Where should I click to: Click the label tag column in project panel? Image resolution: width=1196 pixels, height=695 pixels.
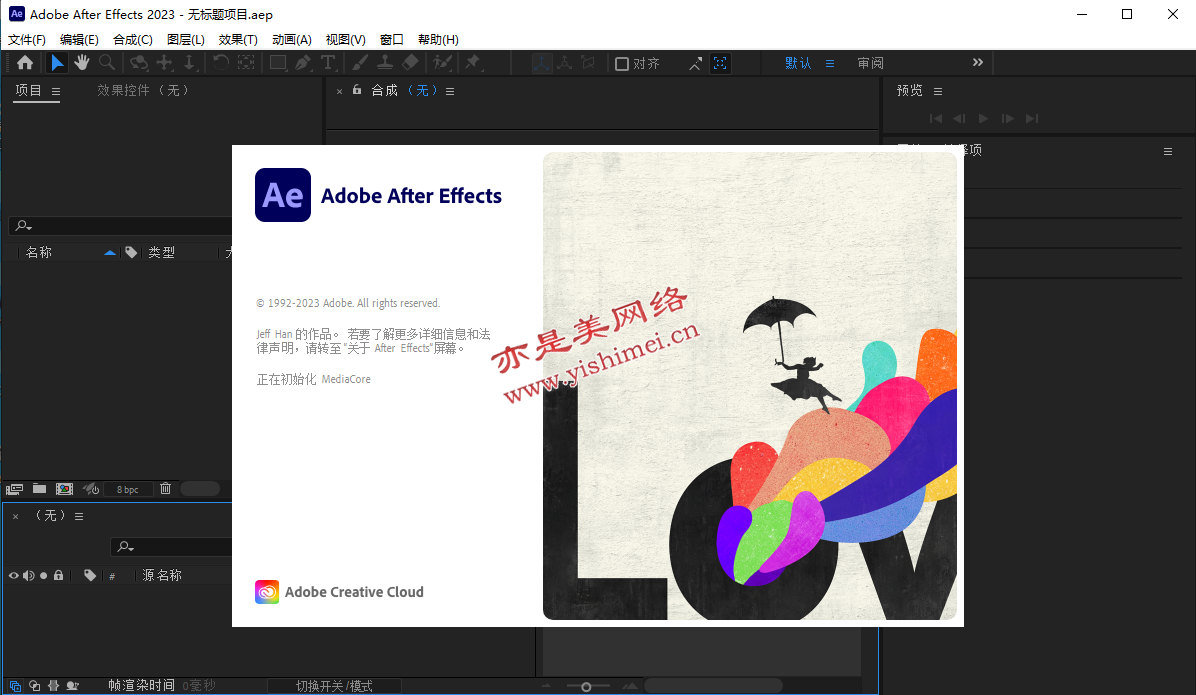(131, 253)
